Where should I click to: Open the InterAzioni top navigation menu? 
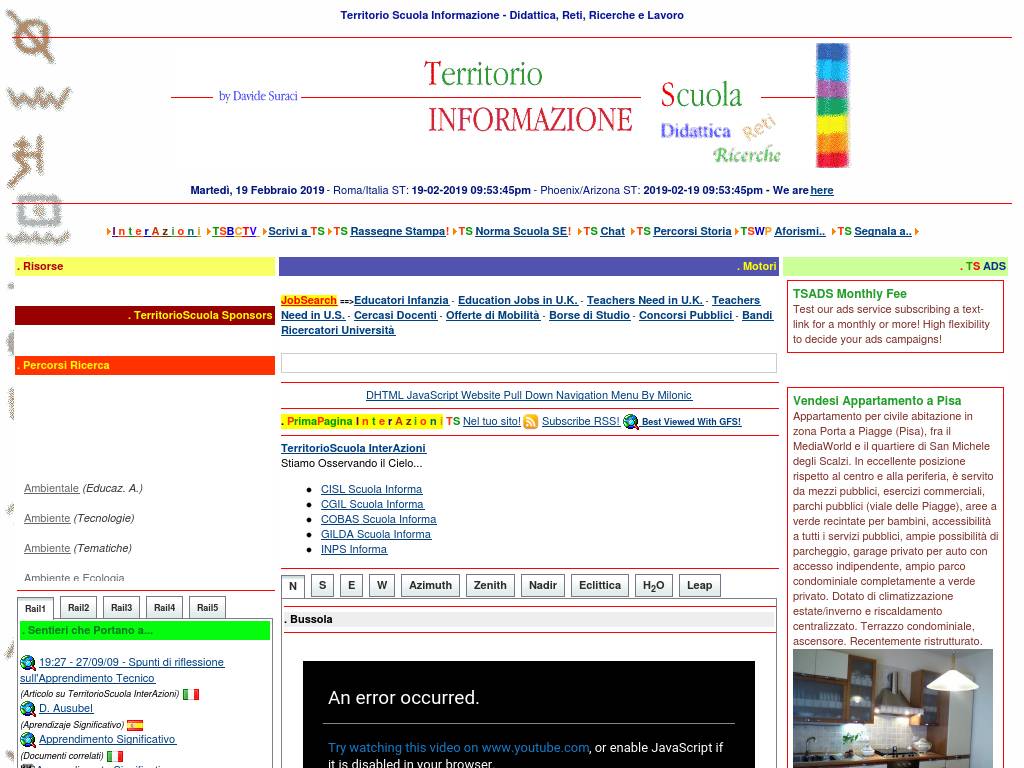pyautogui.click(x=156, y=232)
